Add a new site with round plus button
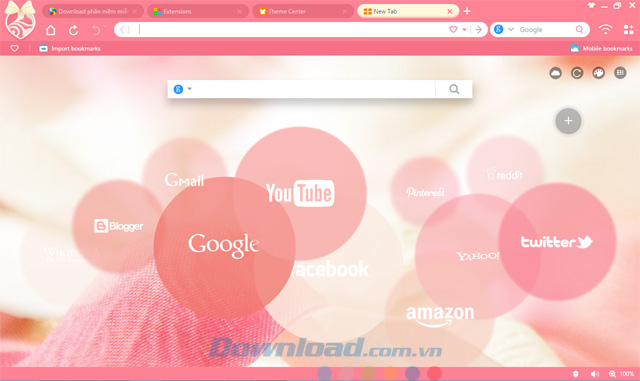 pyautogui.click(x=568, y=121)
